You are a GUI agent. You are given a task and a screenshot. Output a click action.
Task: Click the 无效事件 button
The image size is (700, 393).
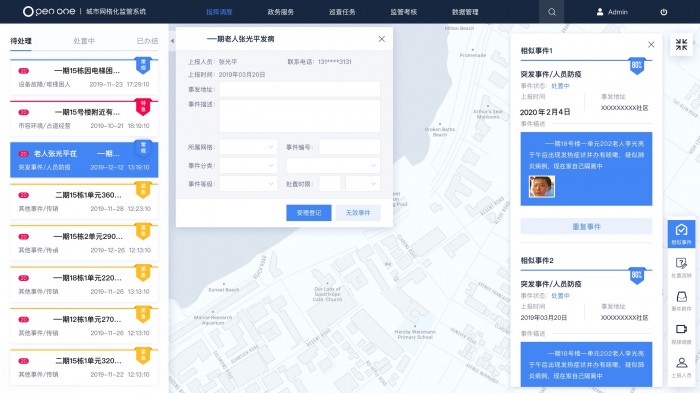pos(358,213)
